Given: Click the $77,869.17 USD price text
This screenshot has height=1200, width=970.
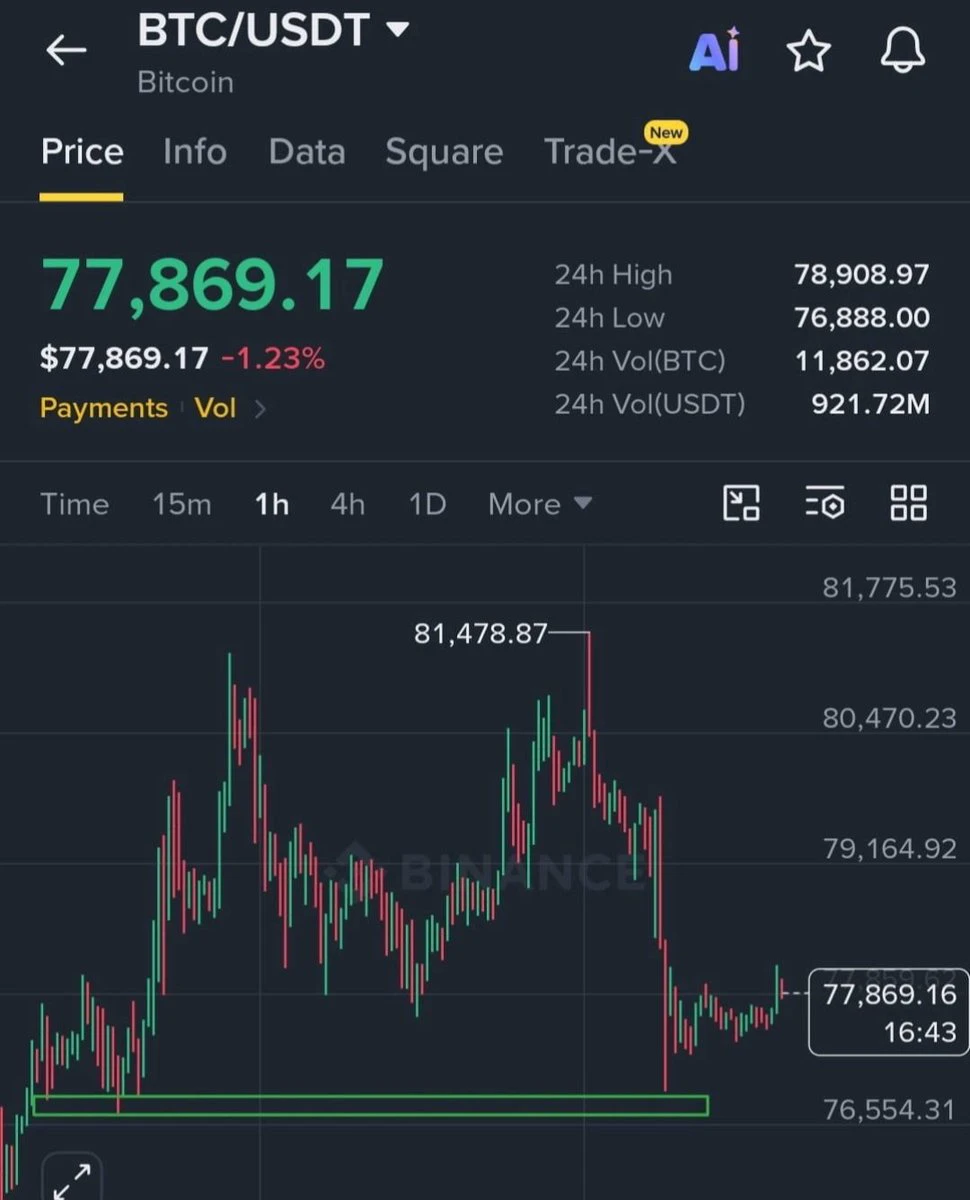Looking at the screenshot, I should (124, 359).
